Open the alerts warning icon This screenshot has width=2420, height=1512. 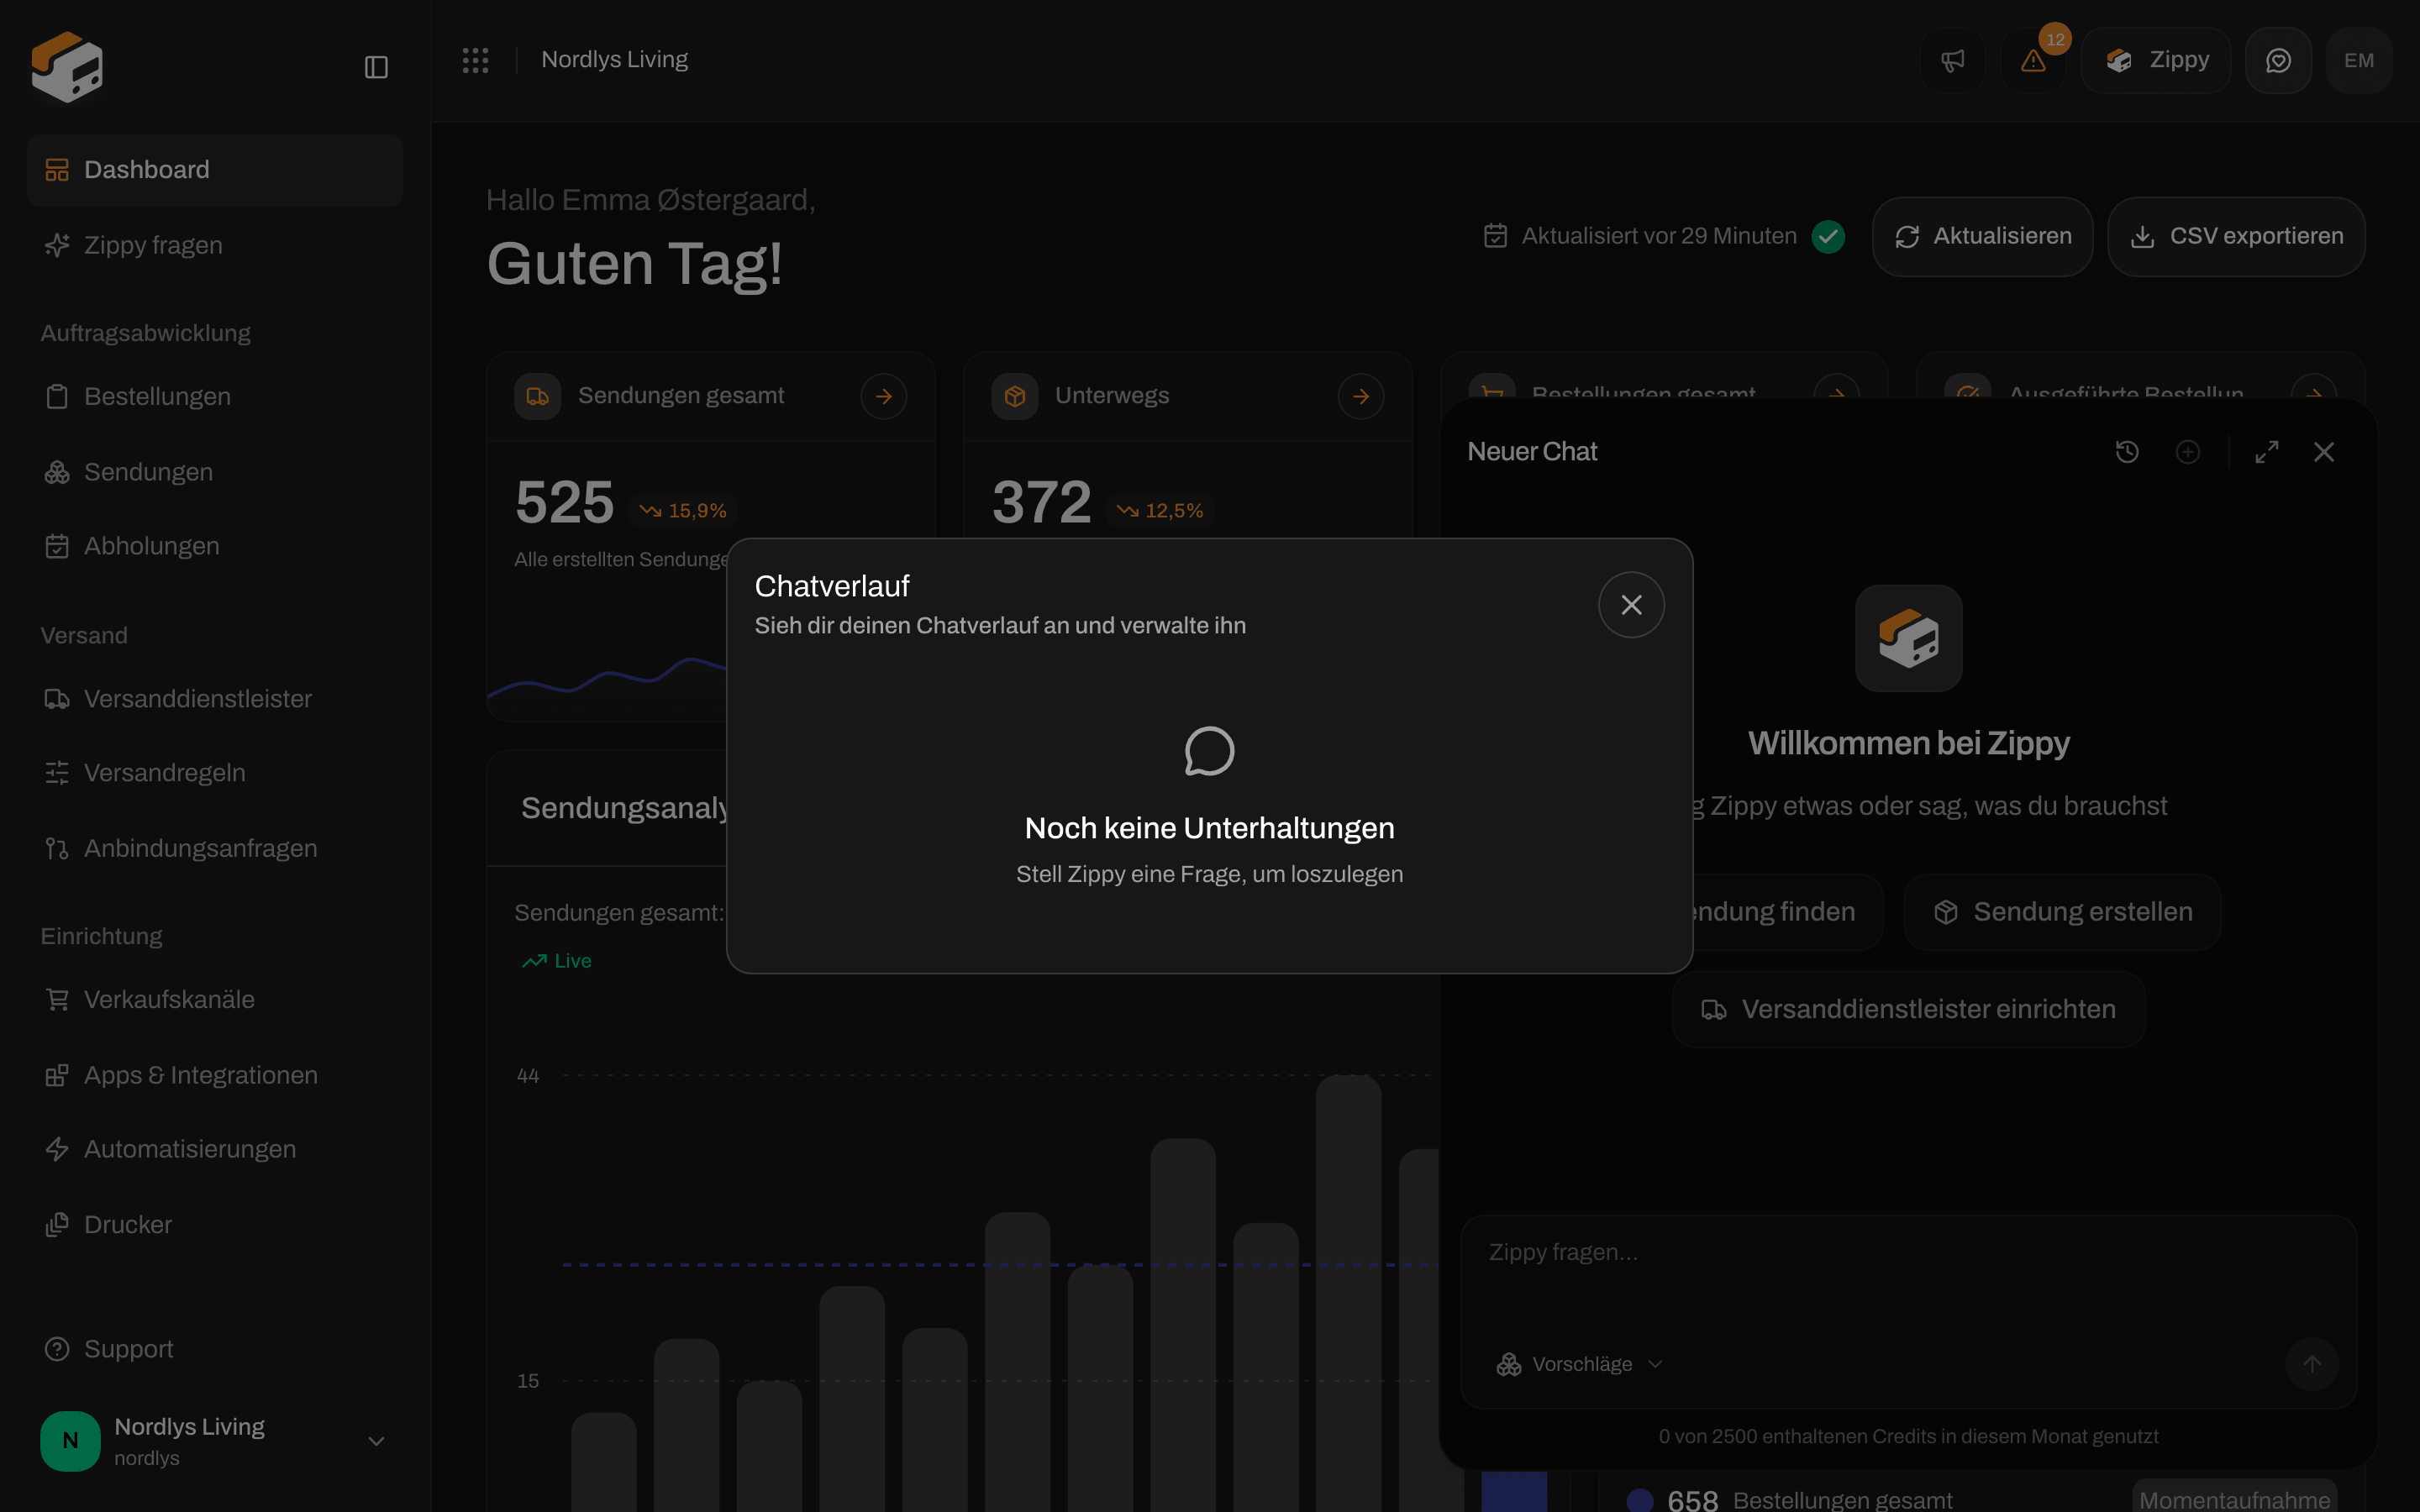pos(2033,60)
